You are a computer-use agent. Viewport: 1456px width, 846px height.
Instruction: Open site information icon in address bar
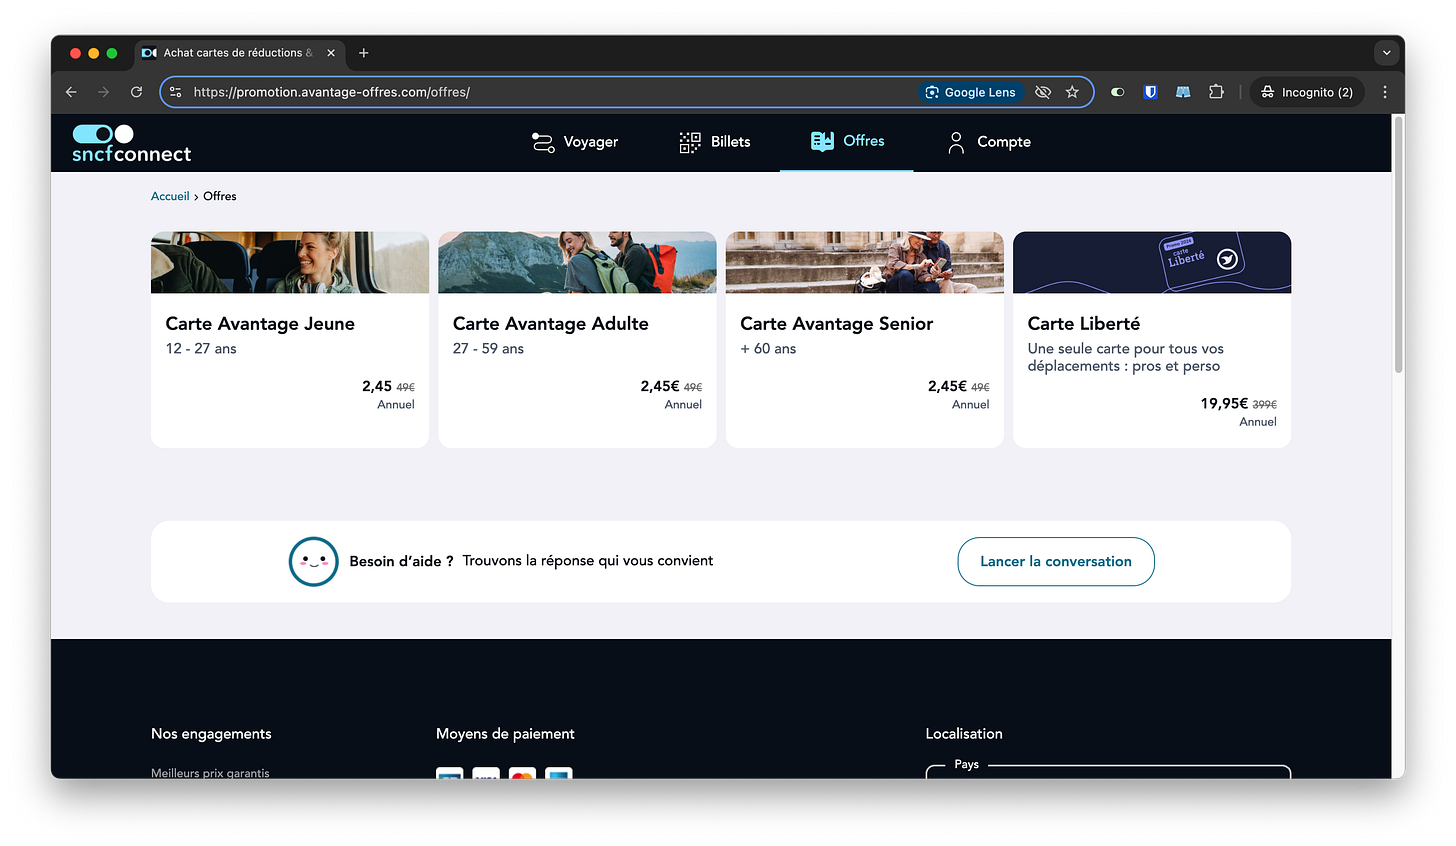click(176, 92)
